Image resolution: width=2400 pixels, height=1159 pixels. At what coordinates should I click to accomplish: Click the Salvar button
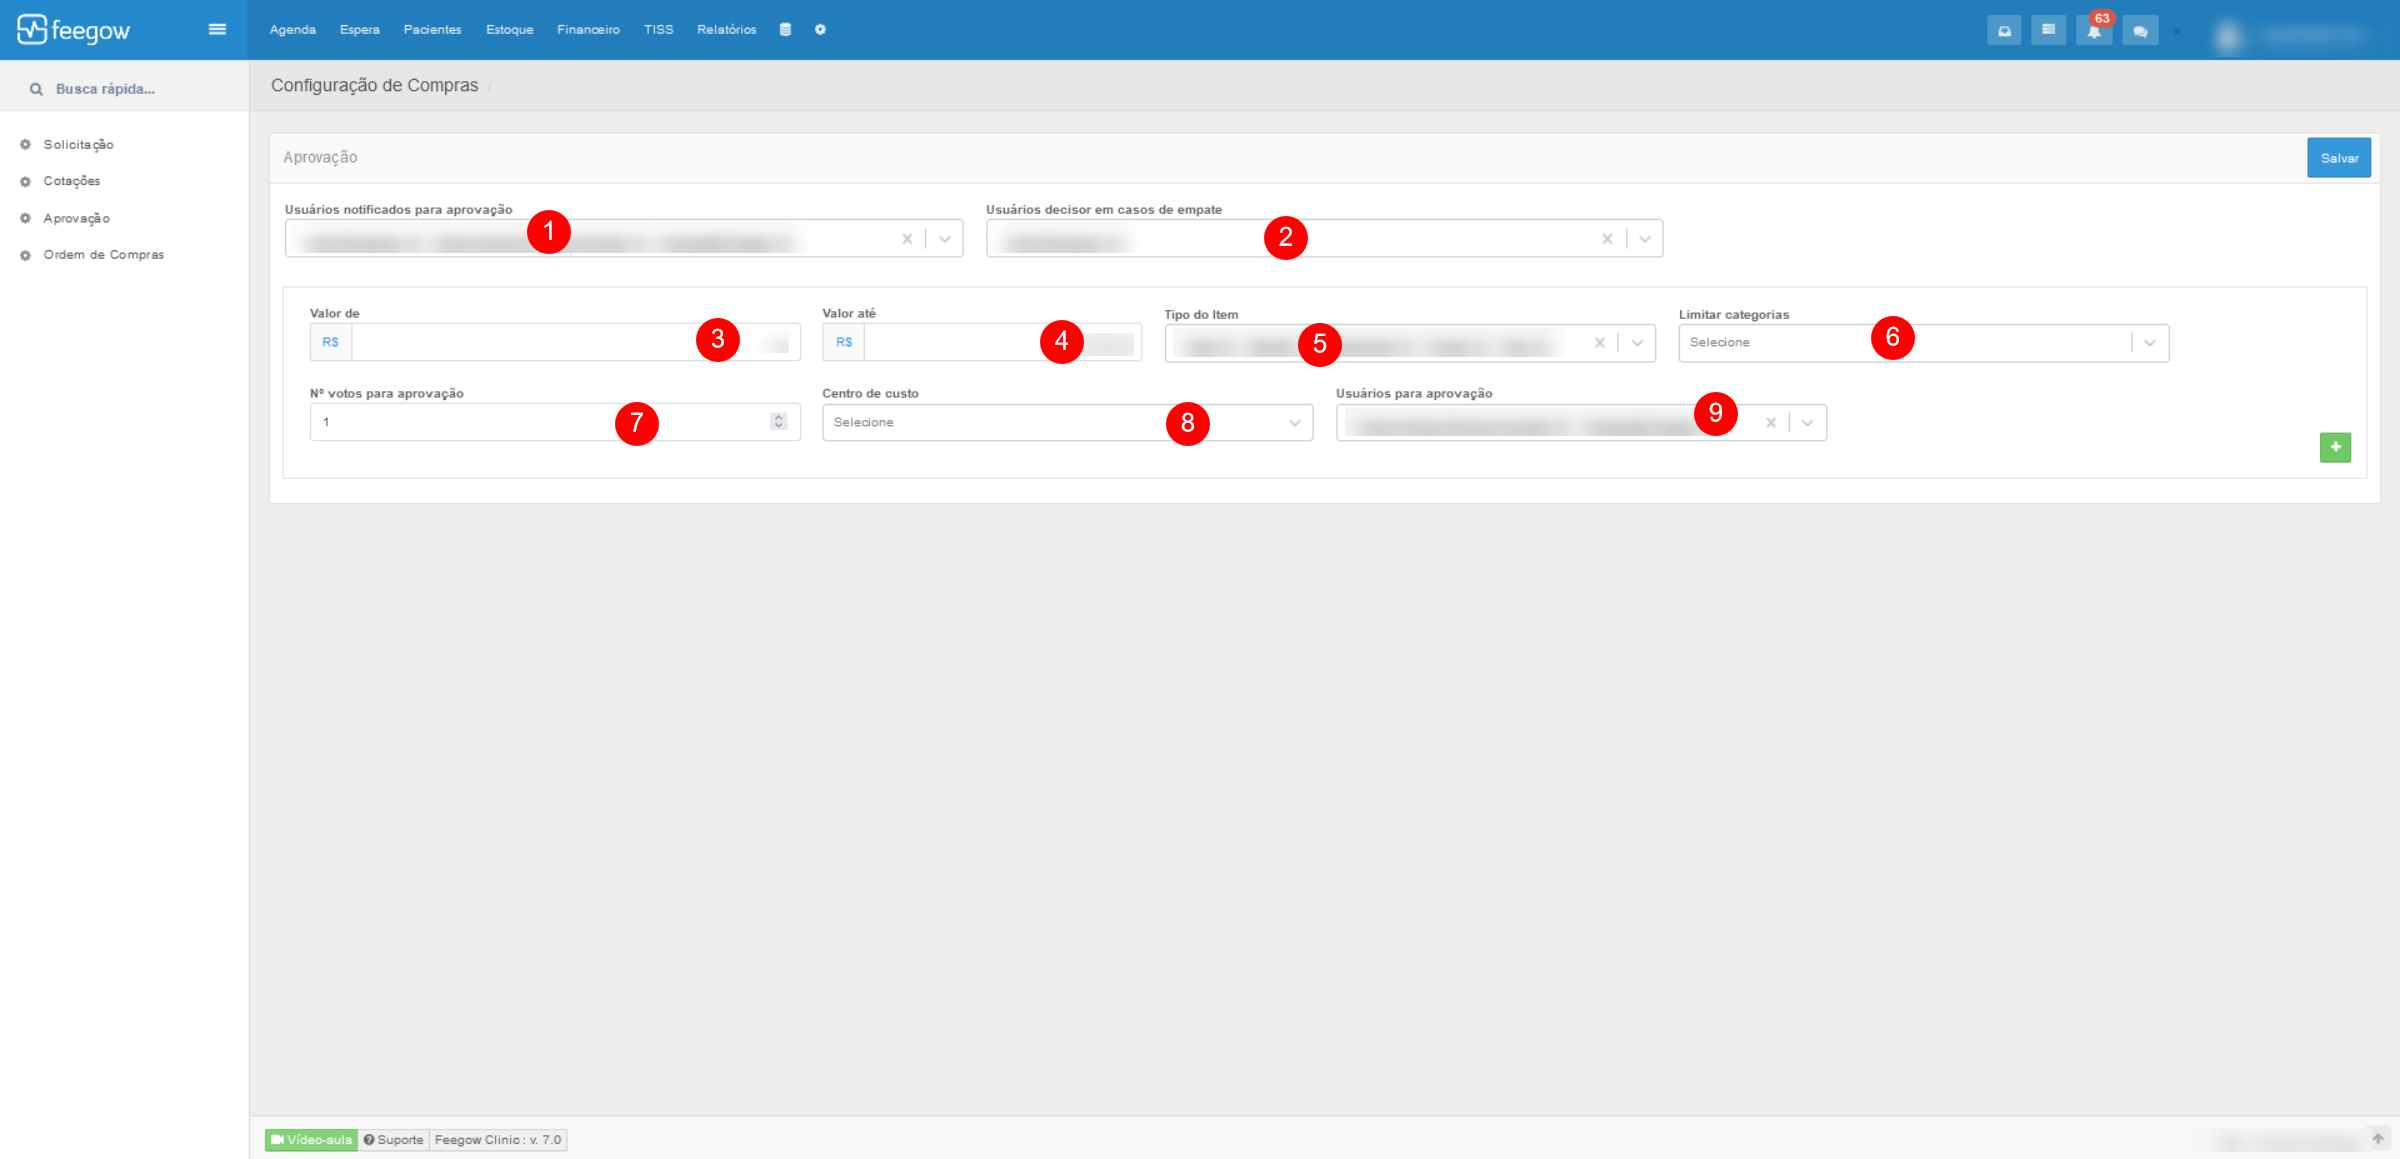(x=2338, y=158)
